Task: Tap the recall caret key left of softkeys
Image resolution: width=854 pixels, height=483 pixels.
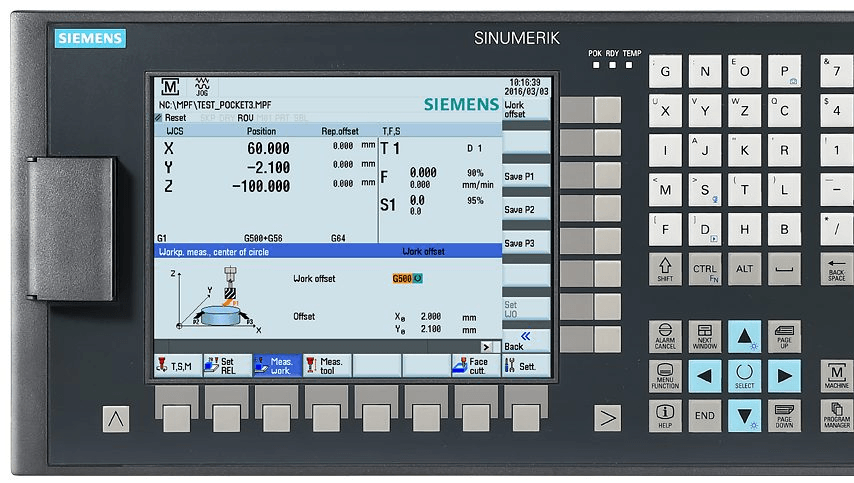Action: (x=116, y=419)
